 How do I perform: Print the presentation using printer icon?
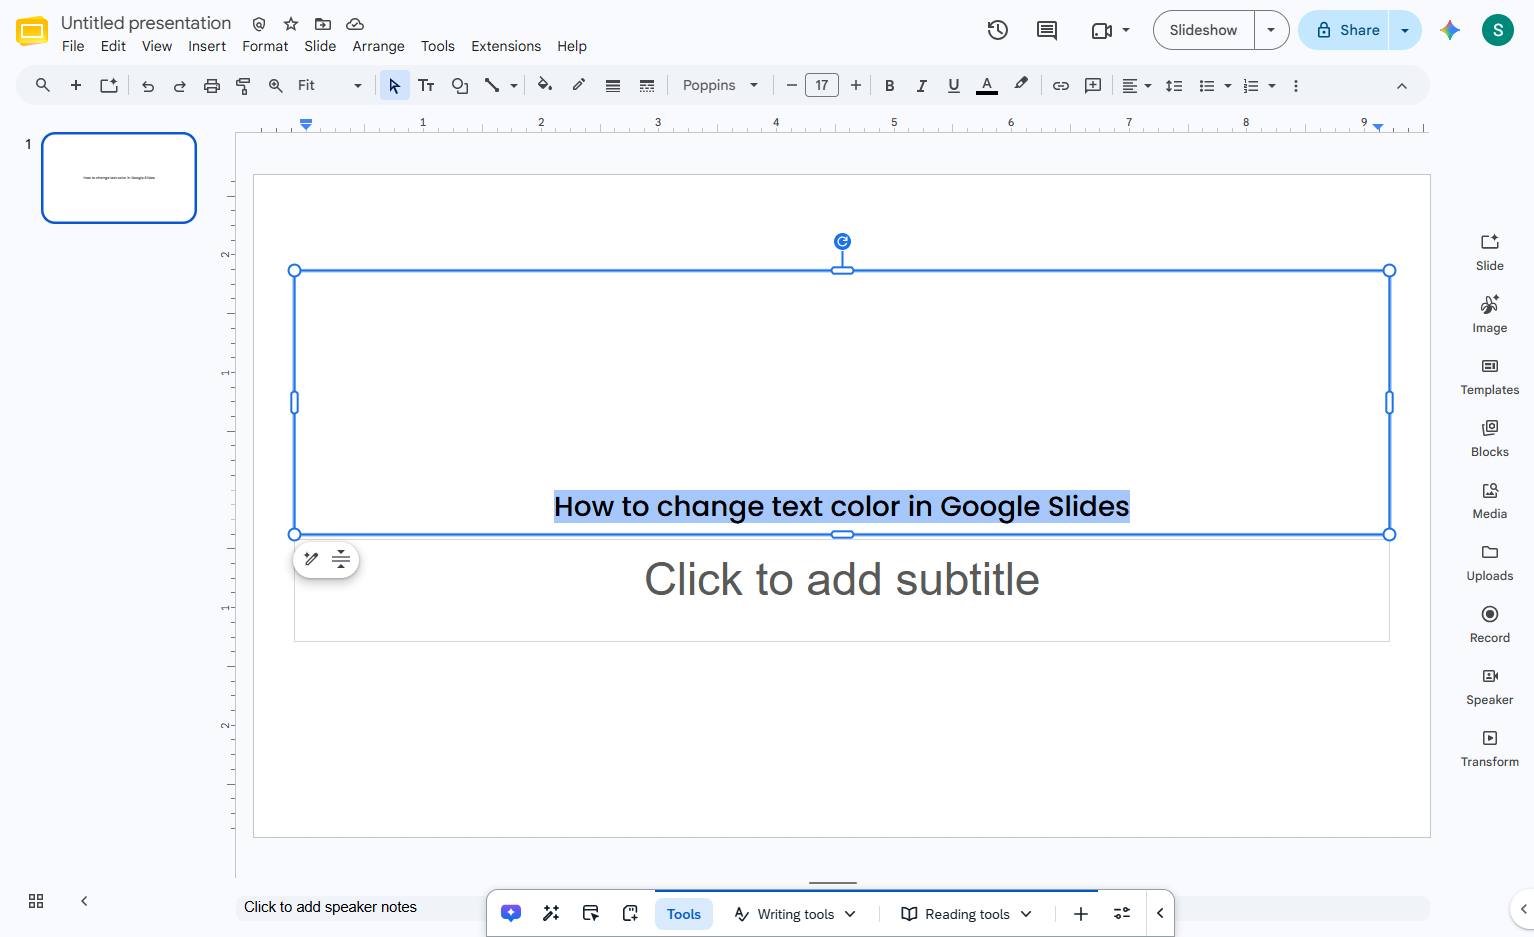212,86
